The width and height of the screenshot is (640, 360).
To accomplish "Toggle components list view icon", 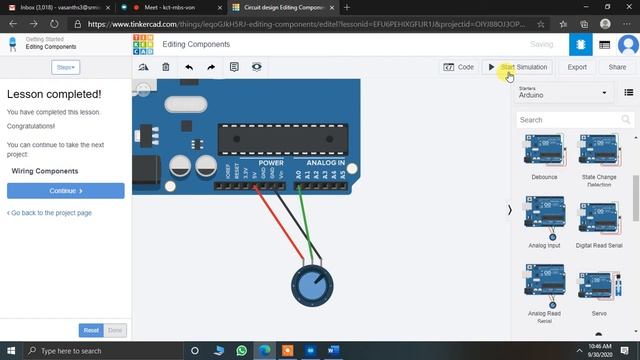I will (x=629, y=93).
